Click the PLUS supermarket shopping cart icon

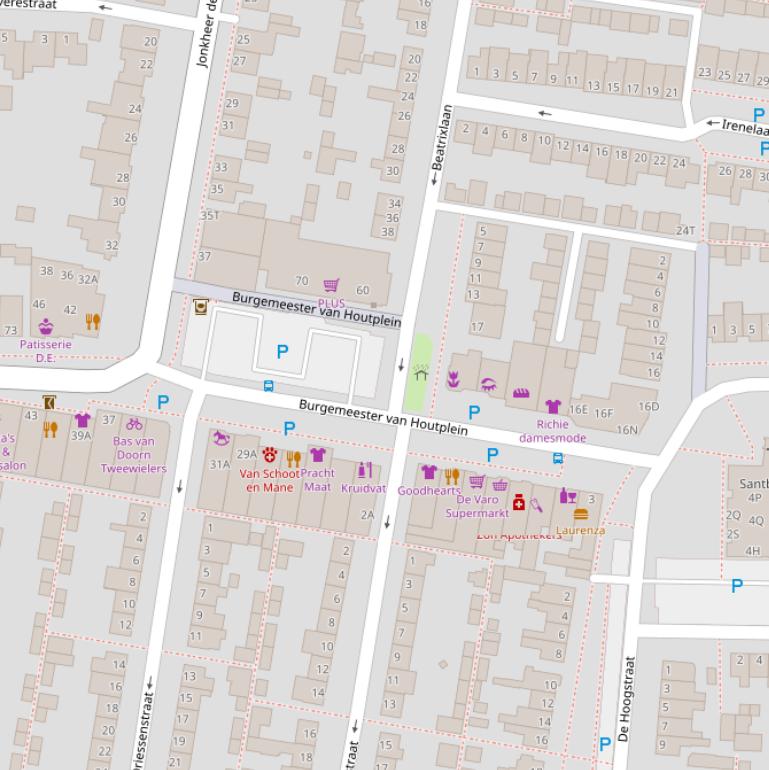point(332,286)
